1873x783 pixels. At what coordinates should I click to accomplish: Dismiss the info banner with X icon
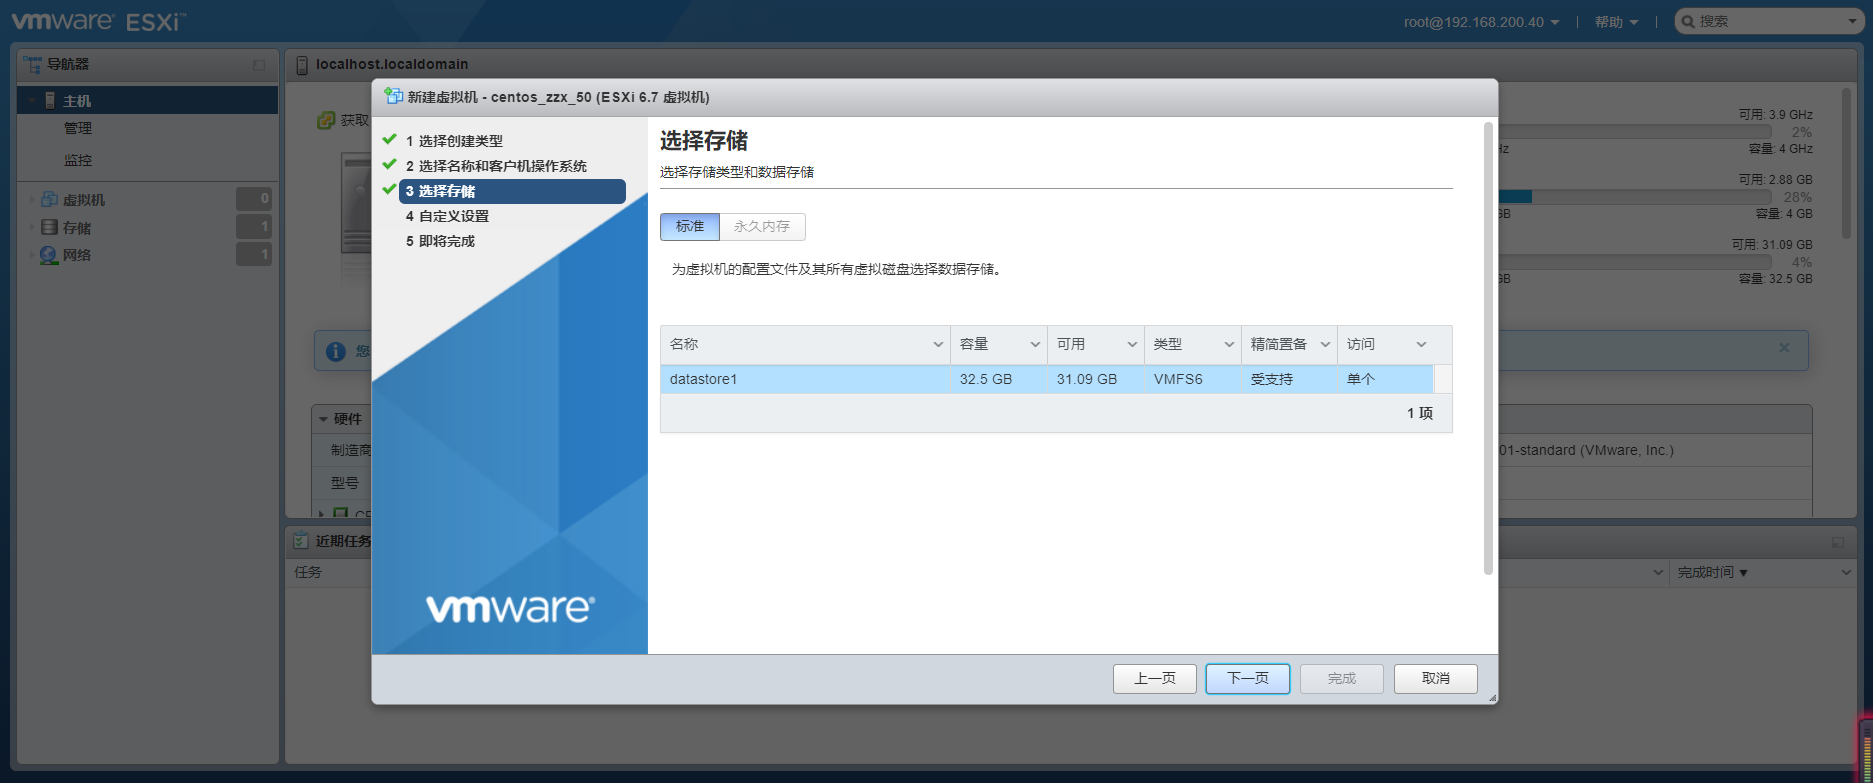pyautogui.click(x=1784, y=348)
